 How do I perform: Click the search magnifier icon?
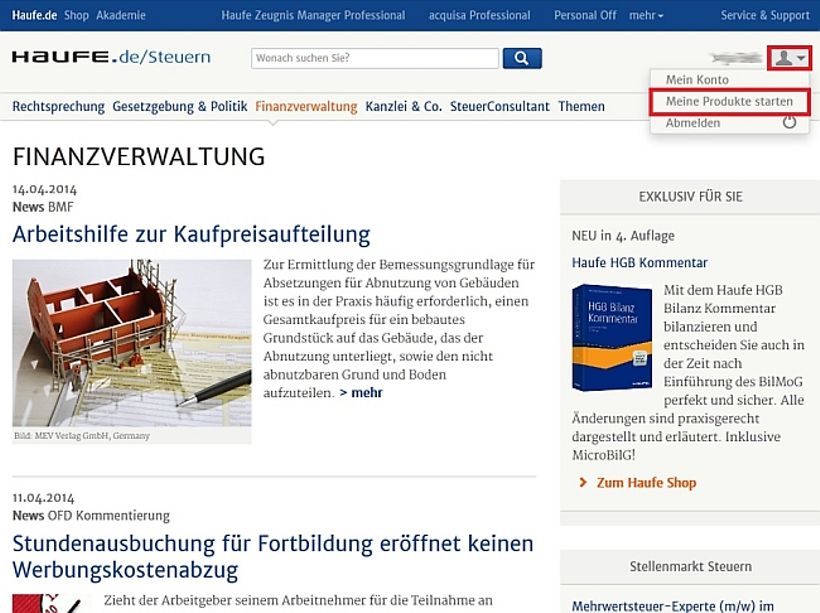pyautogui.click(x=522, y=58)
